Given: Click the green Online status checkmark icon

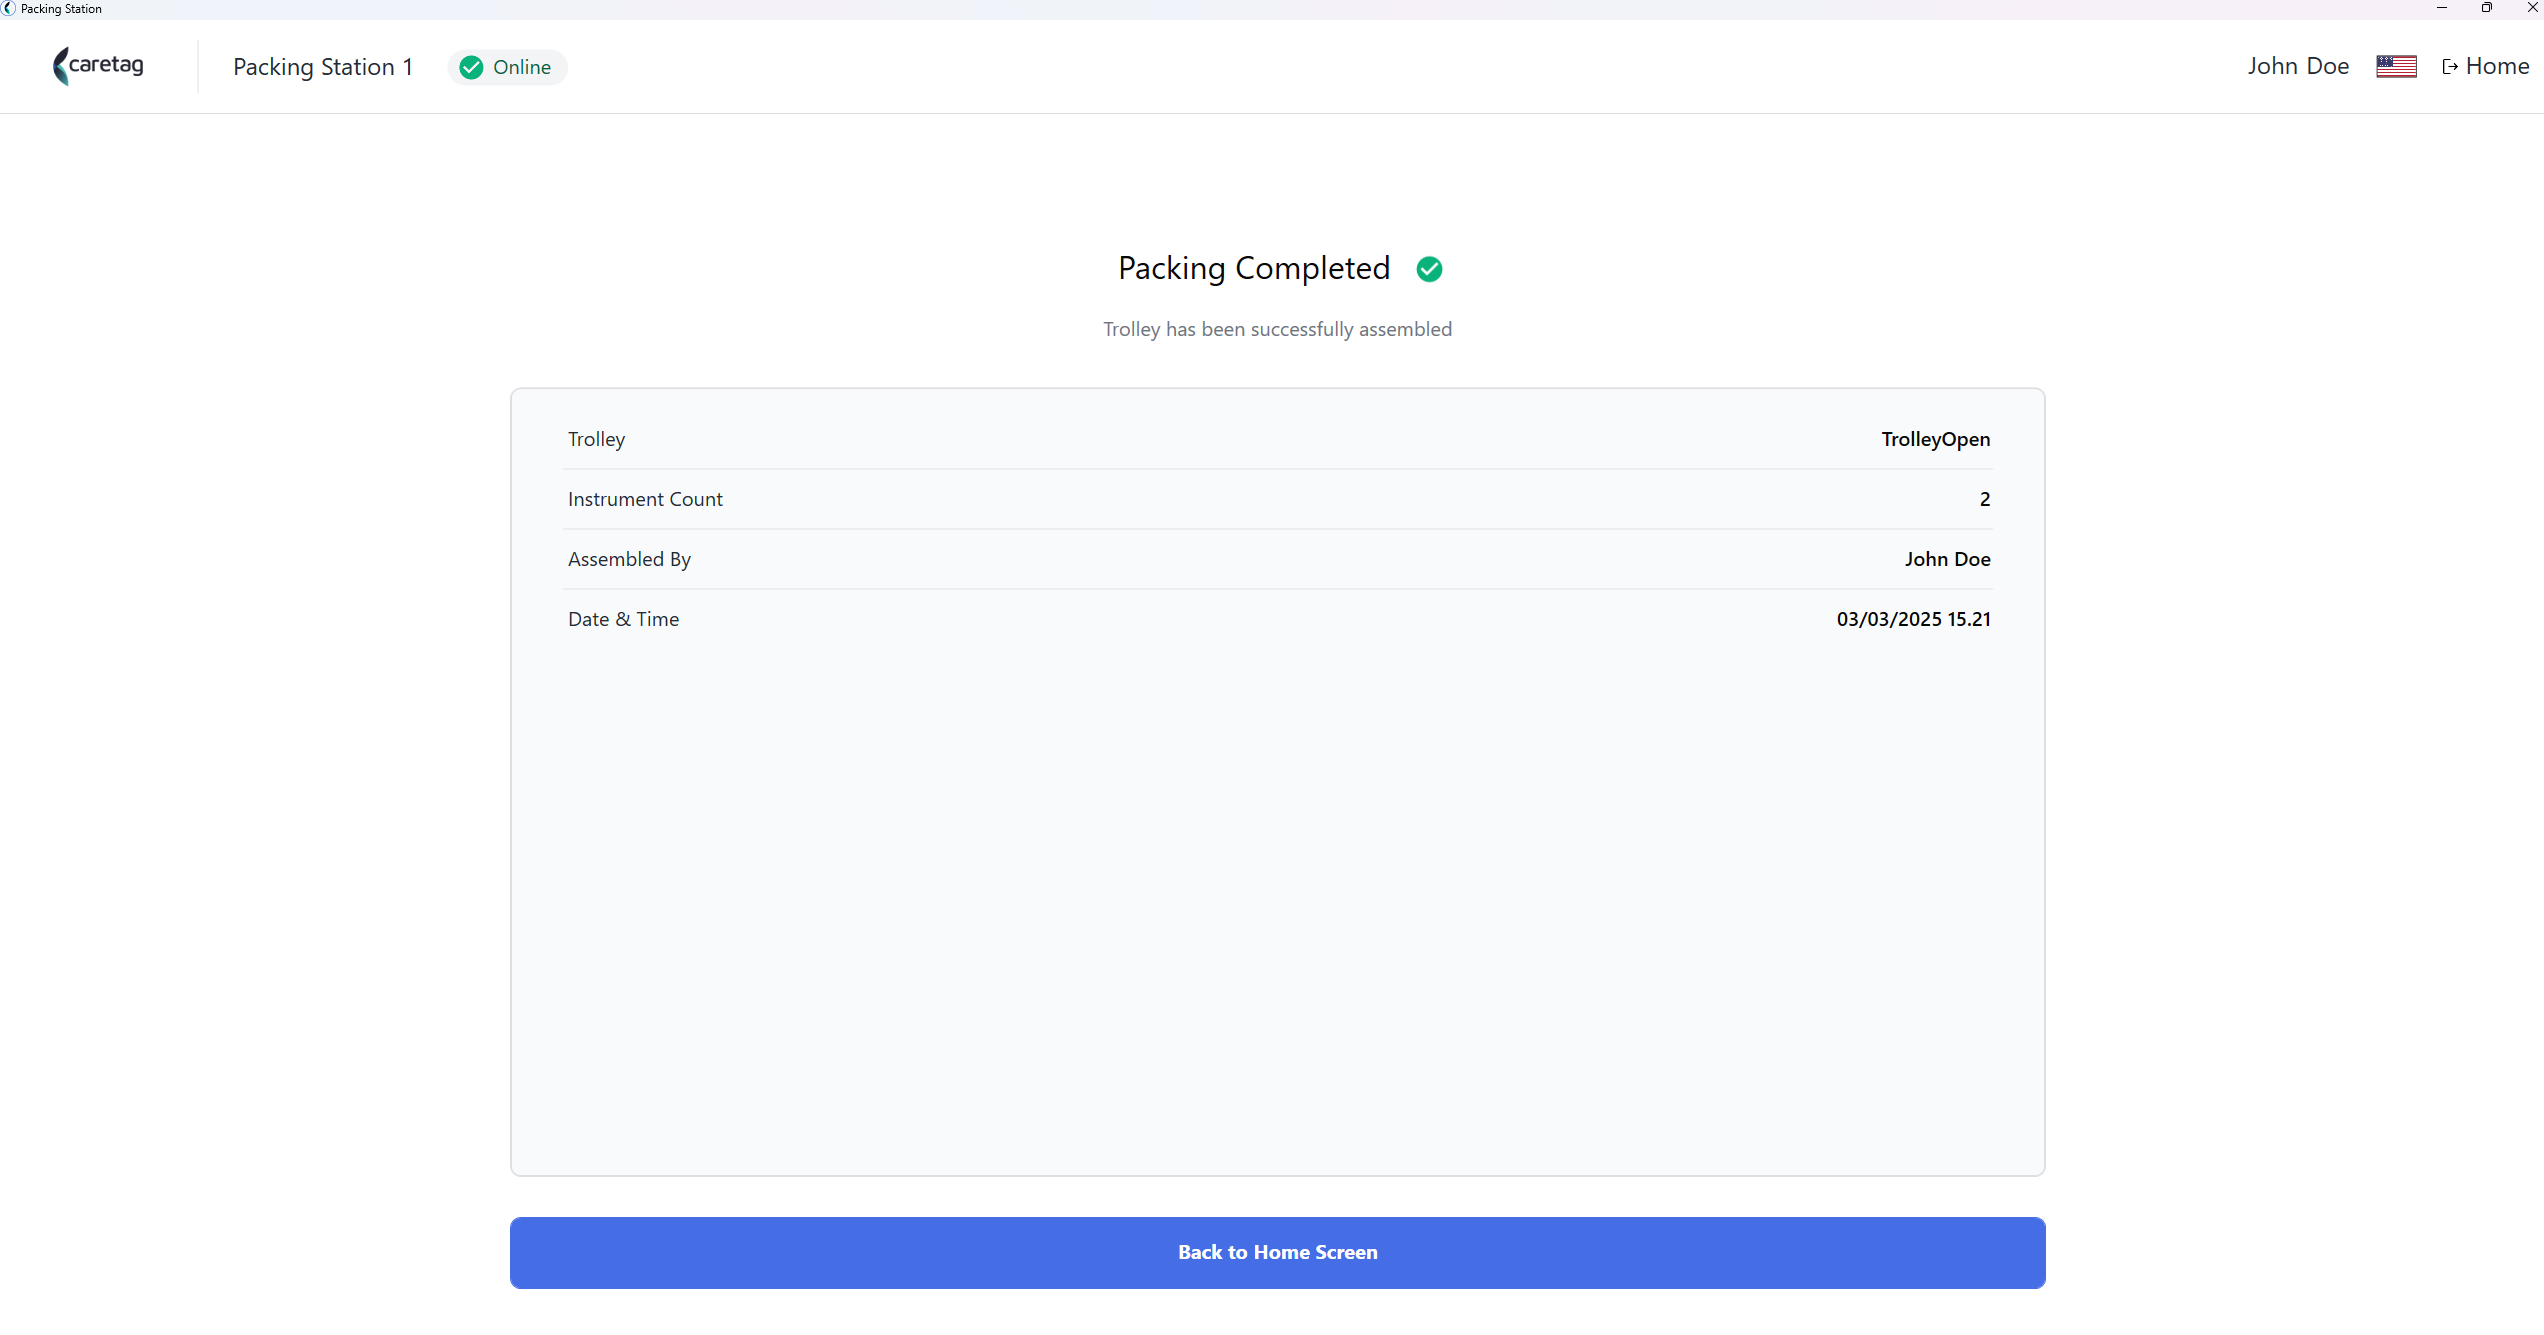Looking at the screenshot, I should [x=471, y=67].
